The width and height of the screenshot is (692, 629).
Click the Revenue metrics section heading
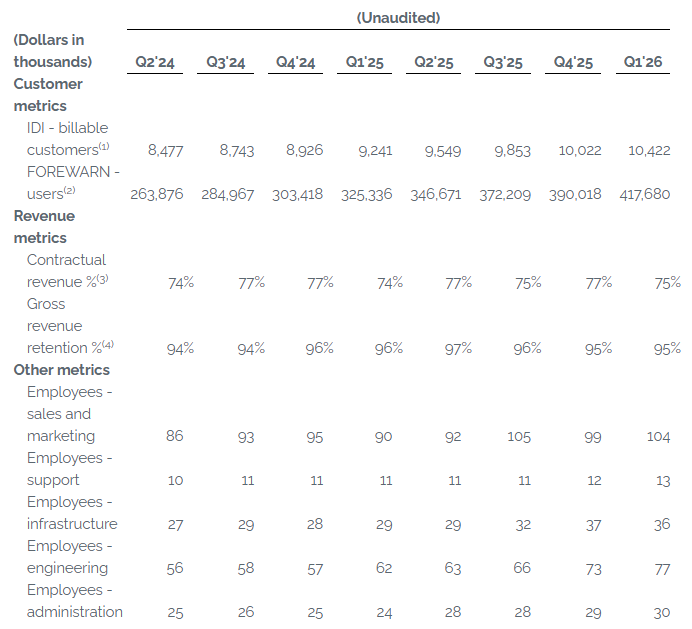[44, 227]
